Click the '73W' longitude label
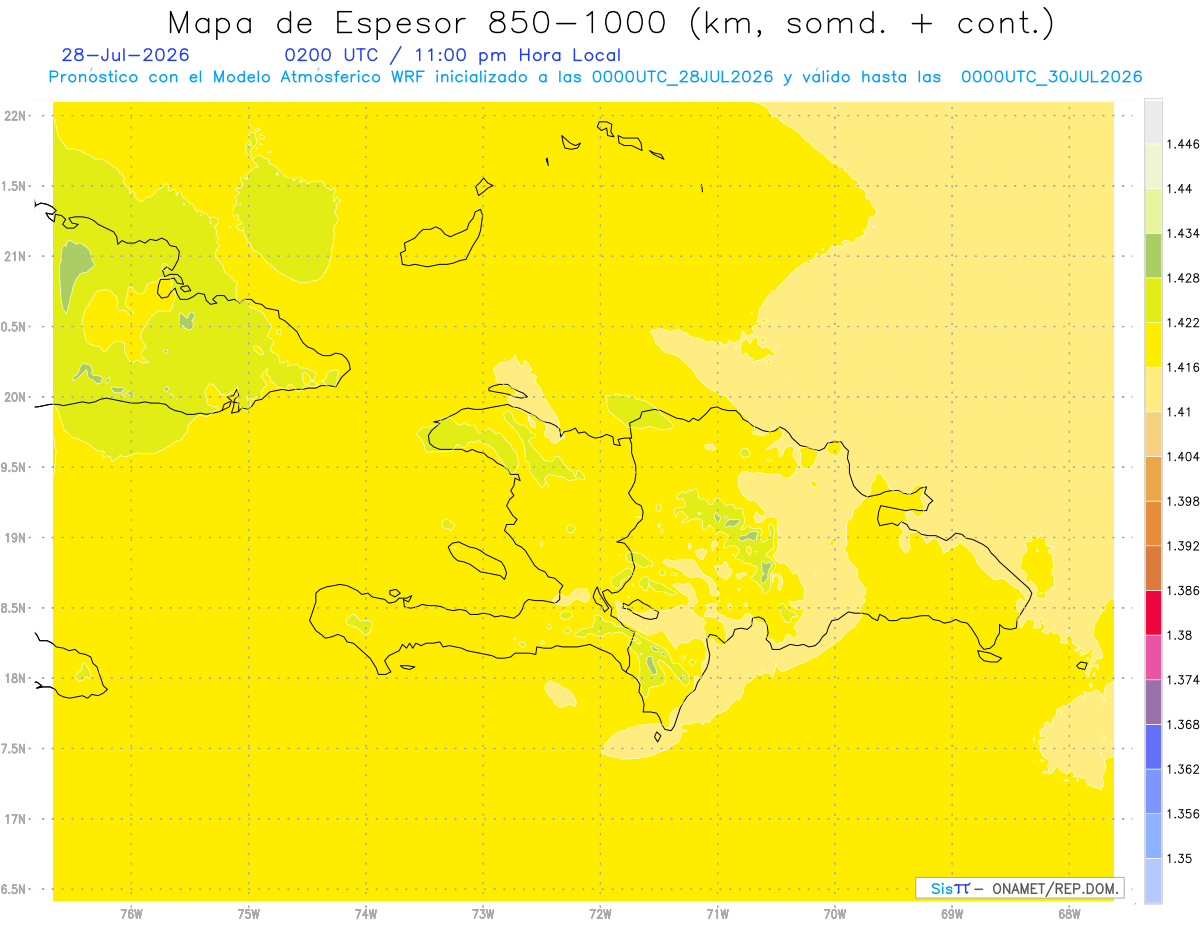This screenshot has height=927, width=1200. (x=483, y=913)
